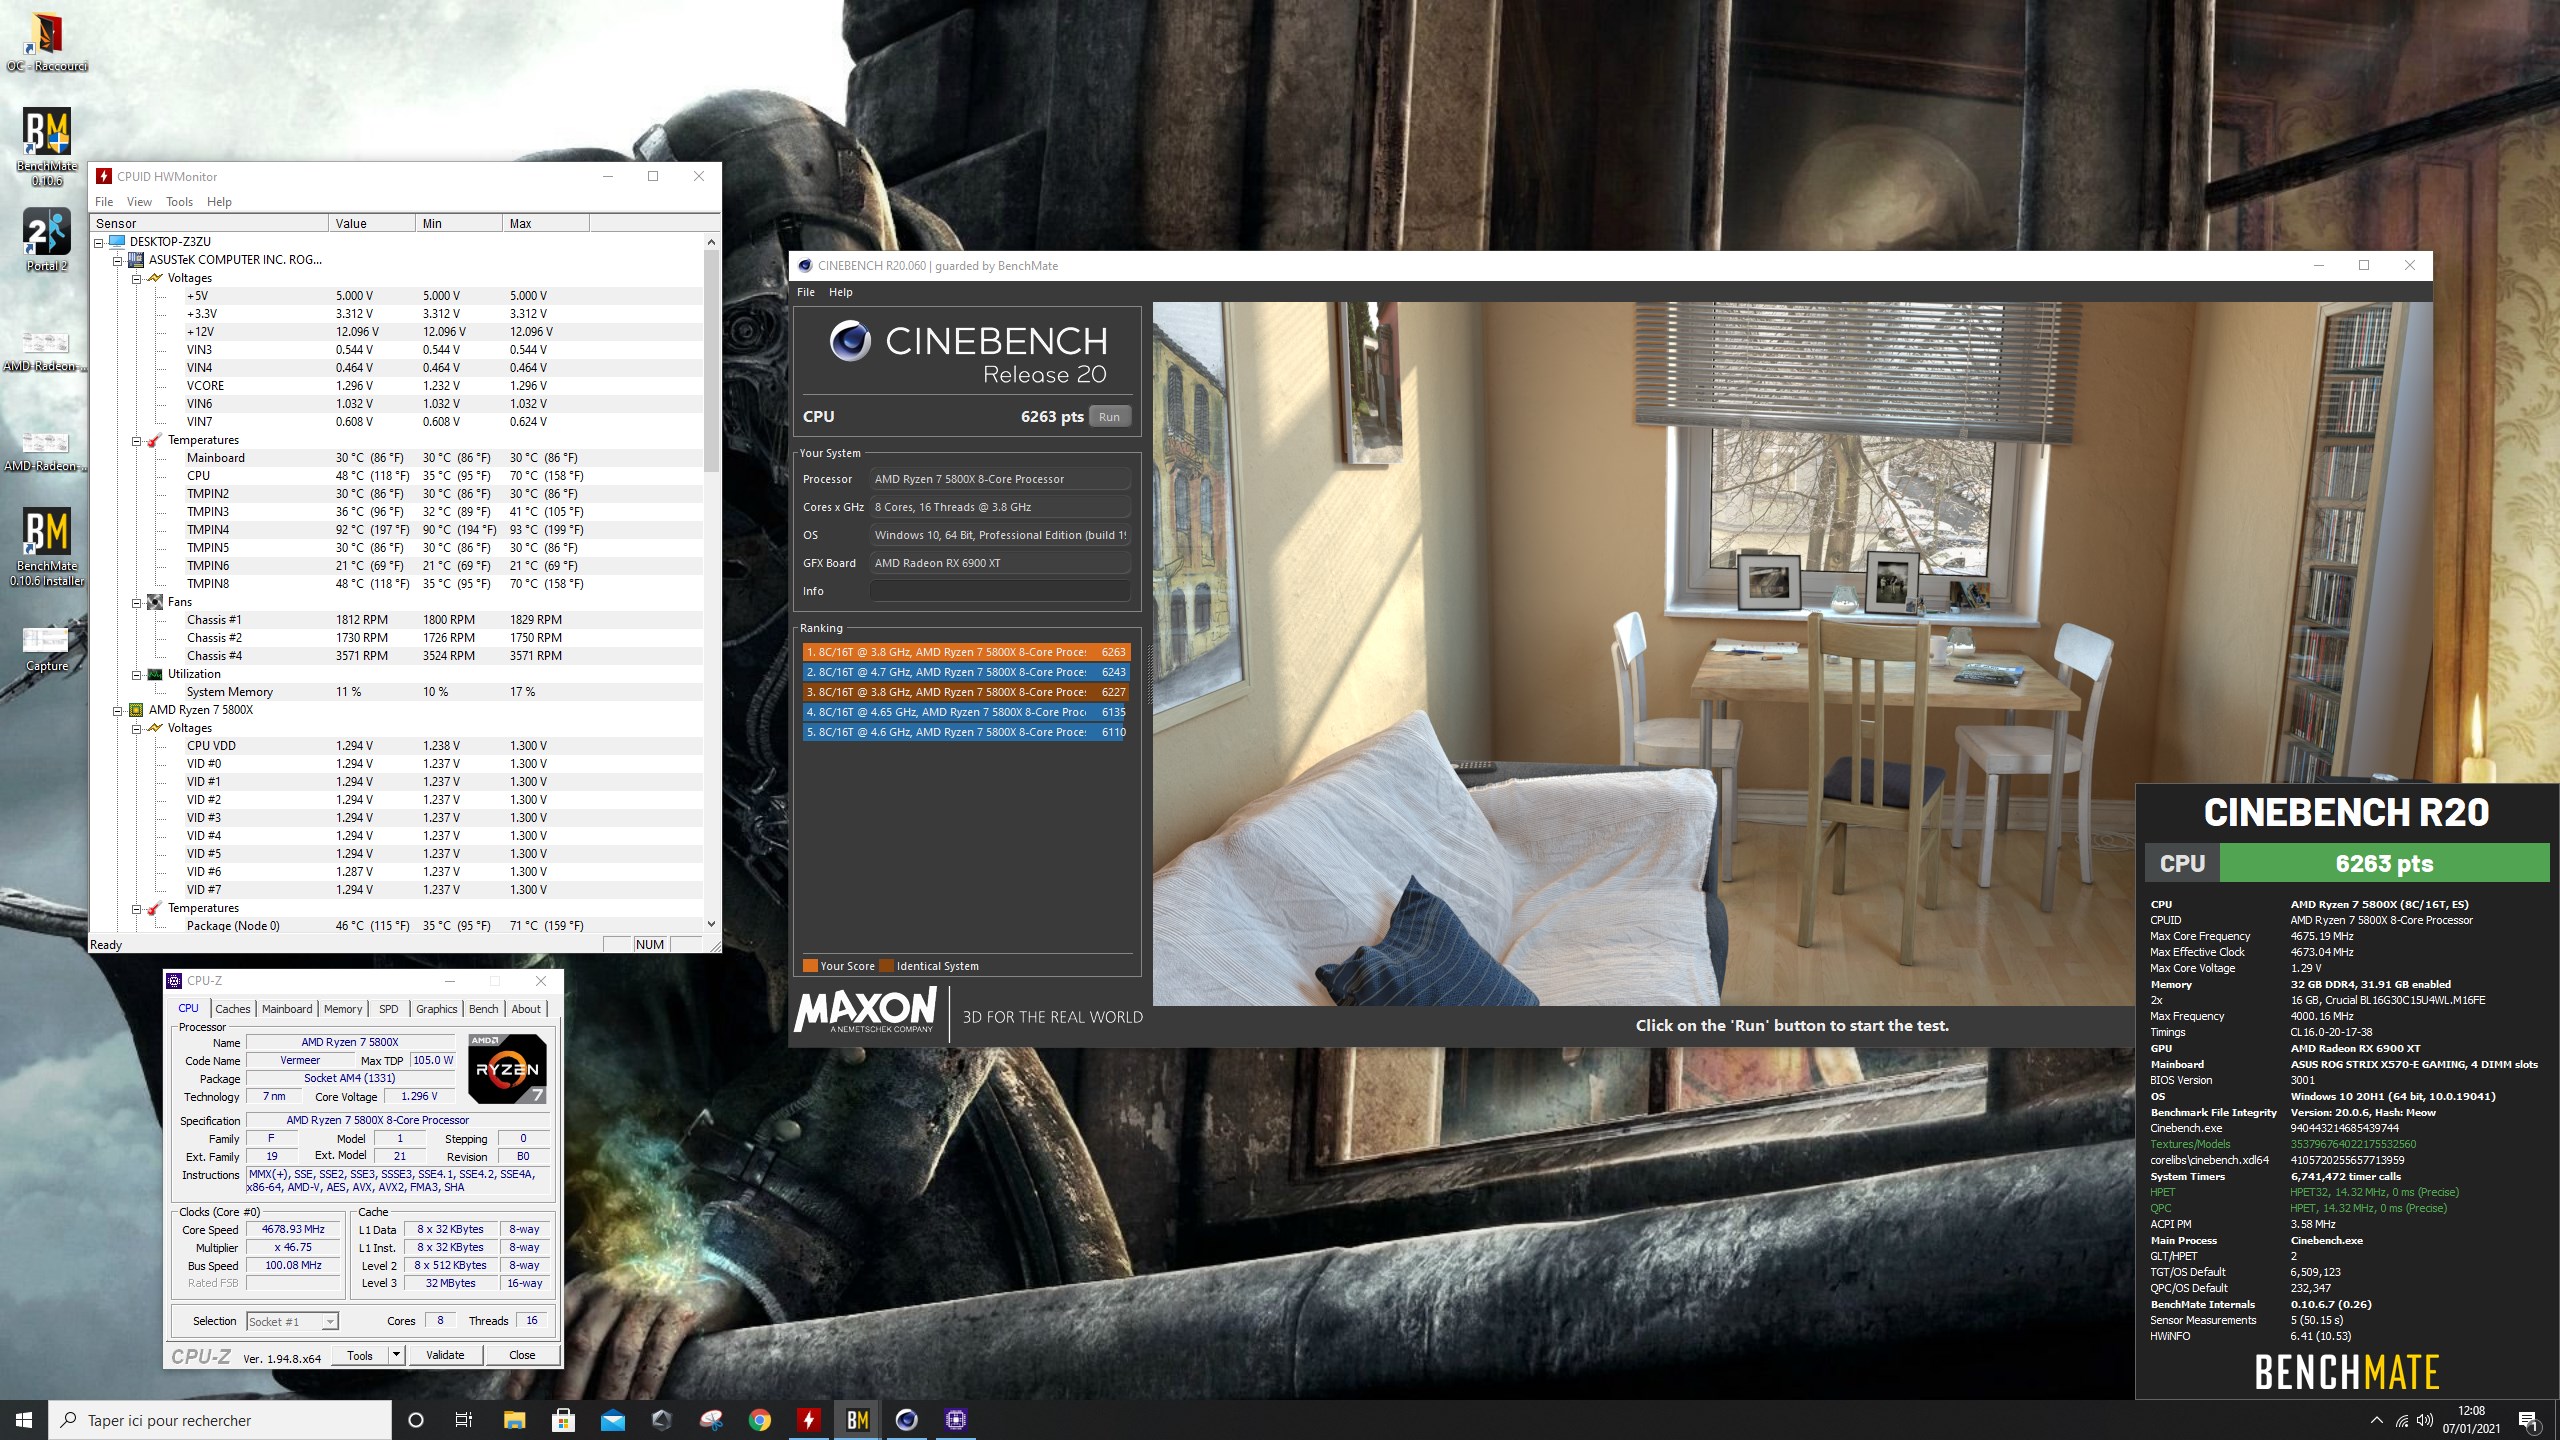
Task: Click the volume icon in system tray
Action: (2425, 1420)
